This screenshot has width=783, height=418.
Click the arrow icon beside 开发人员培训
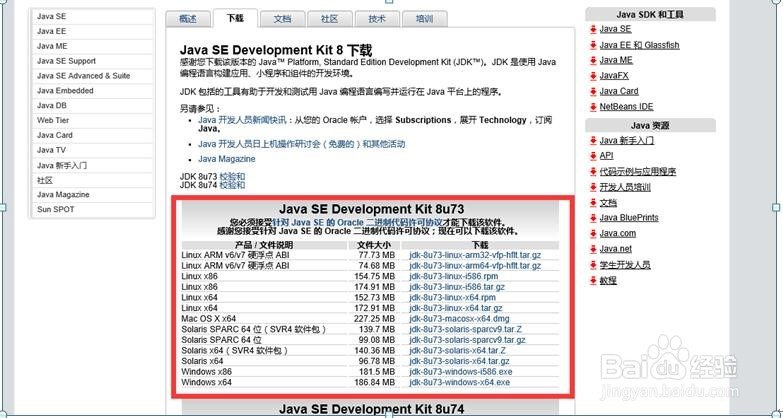pyautogui.click(x=593, y=187)
